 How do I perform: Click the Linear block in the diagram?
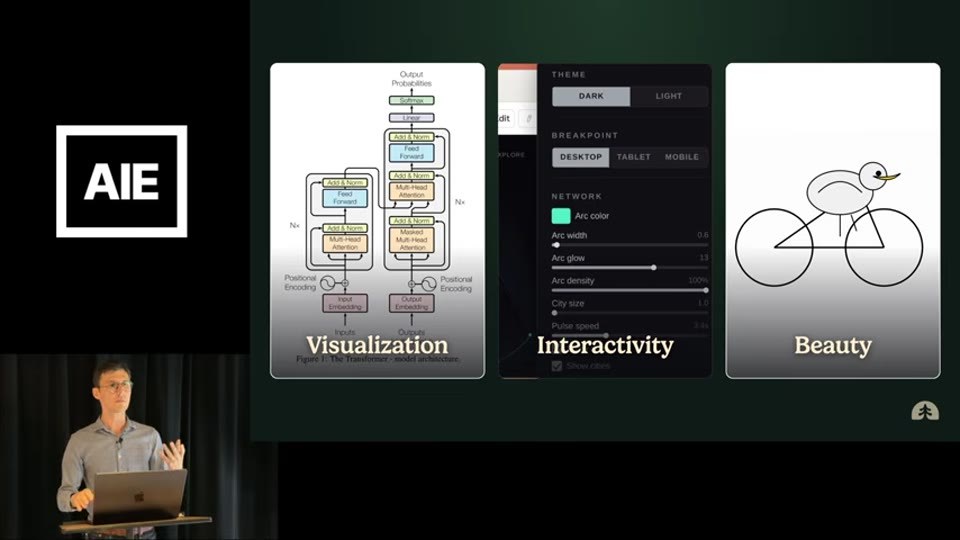(411, 118)
